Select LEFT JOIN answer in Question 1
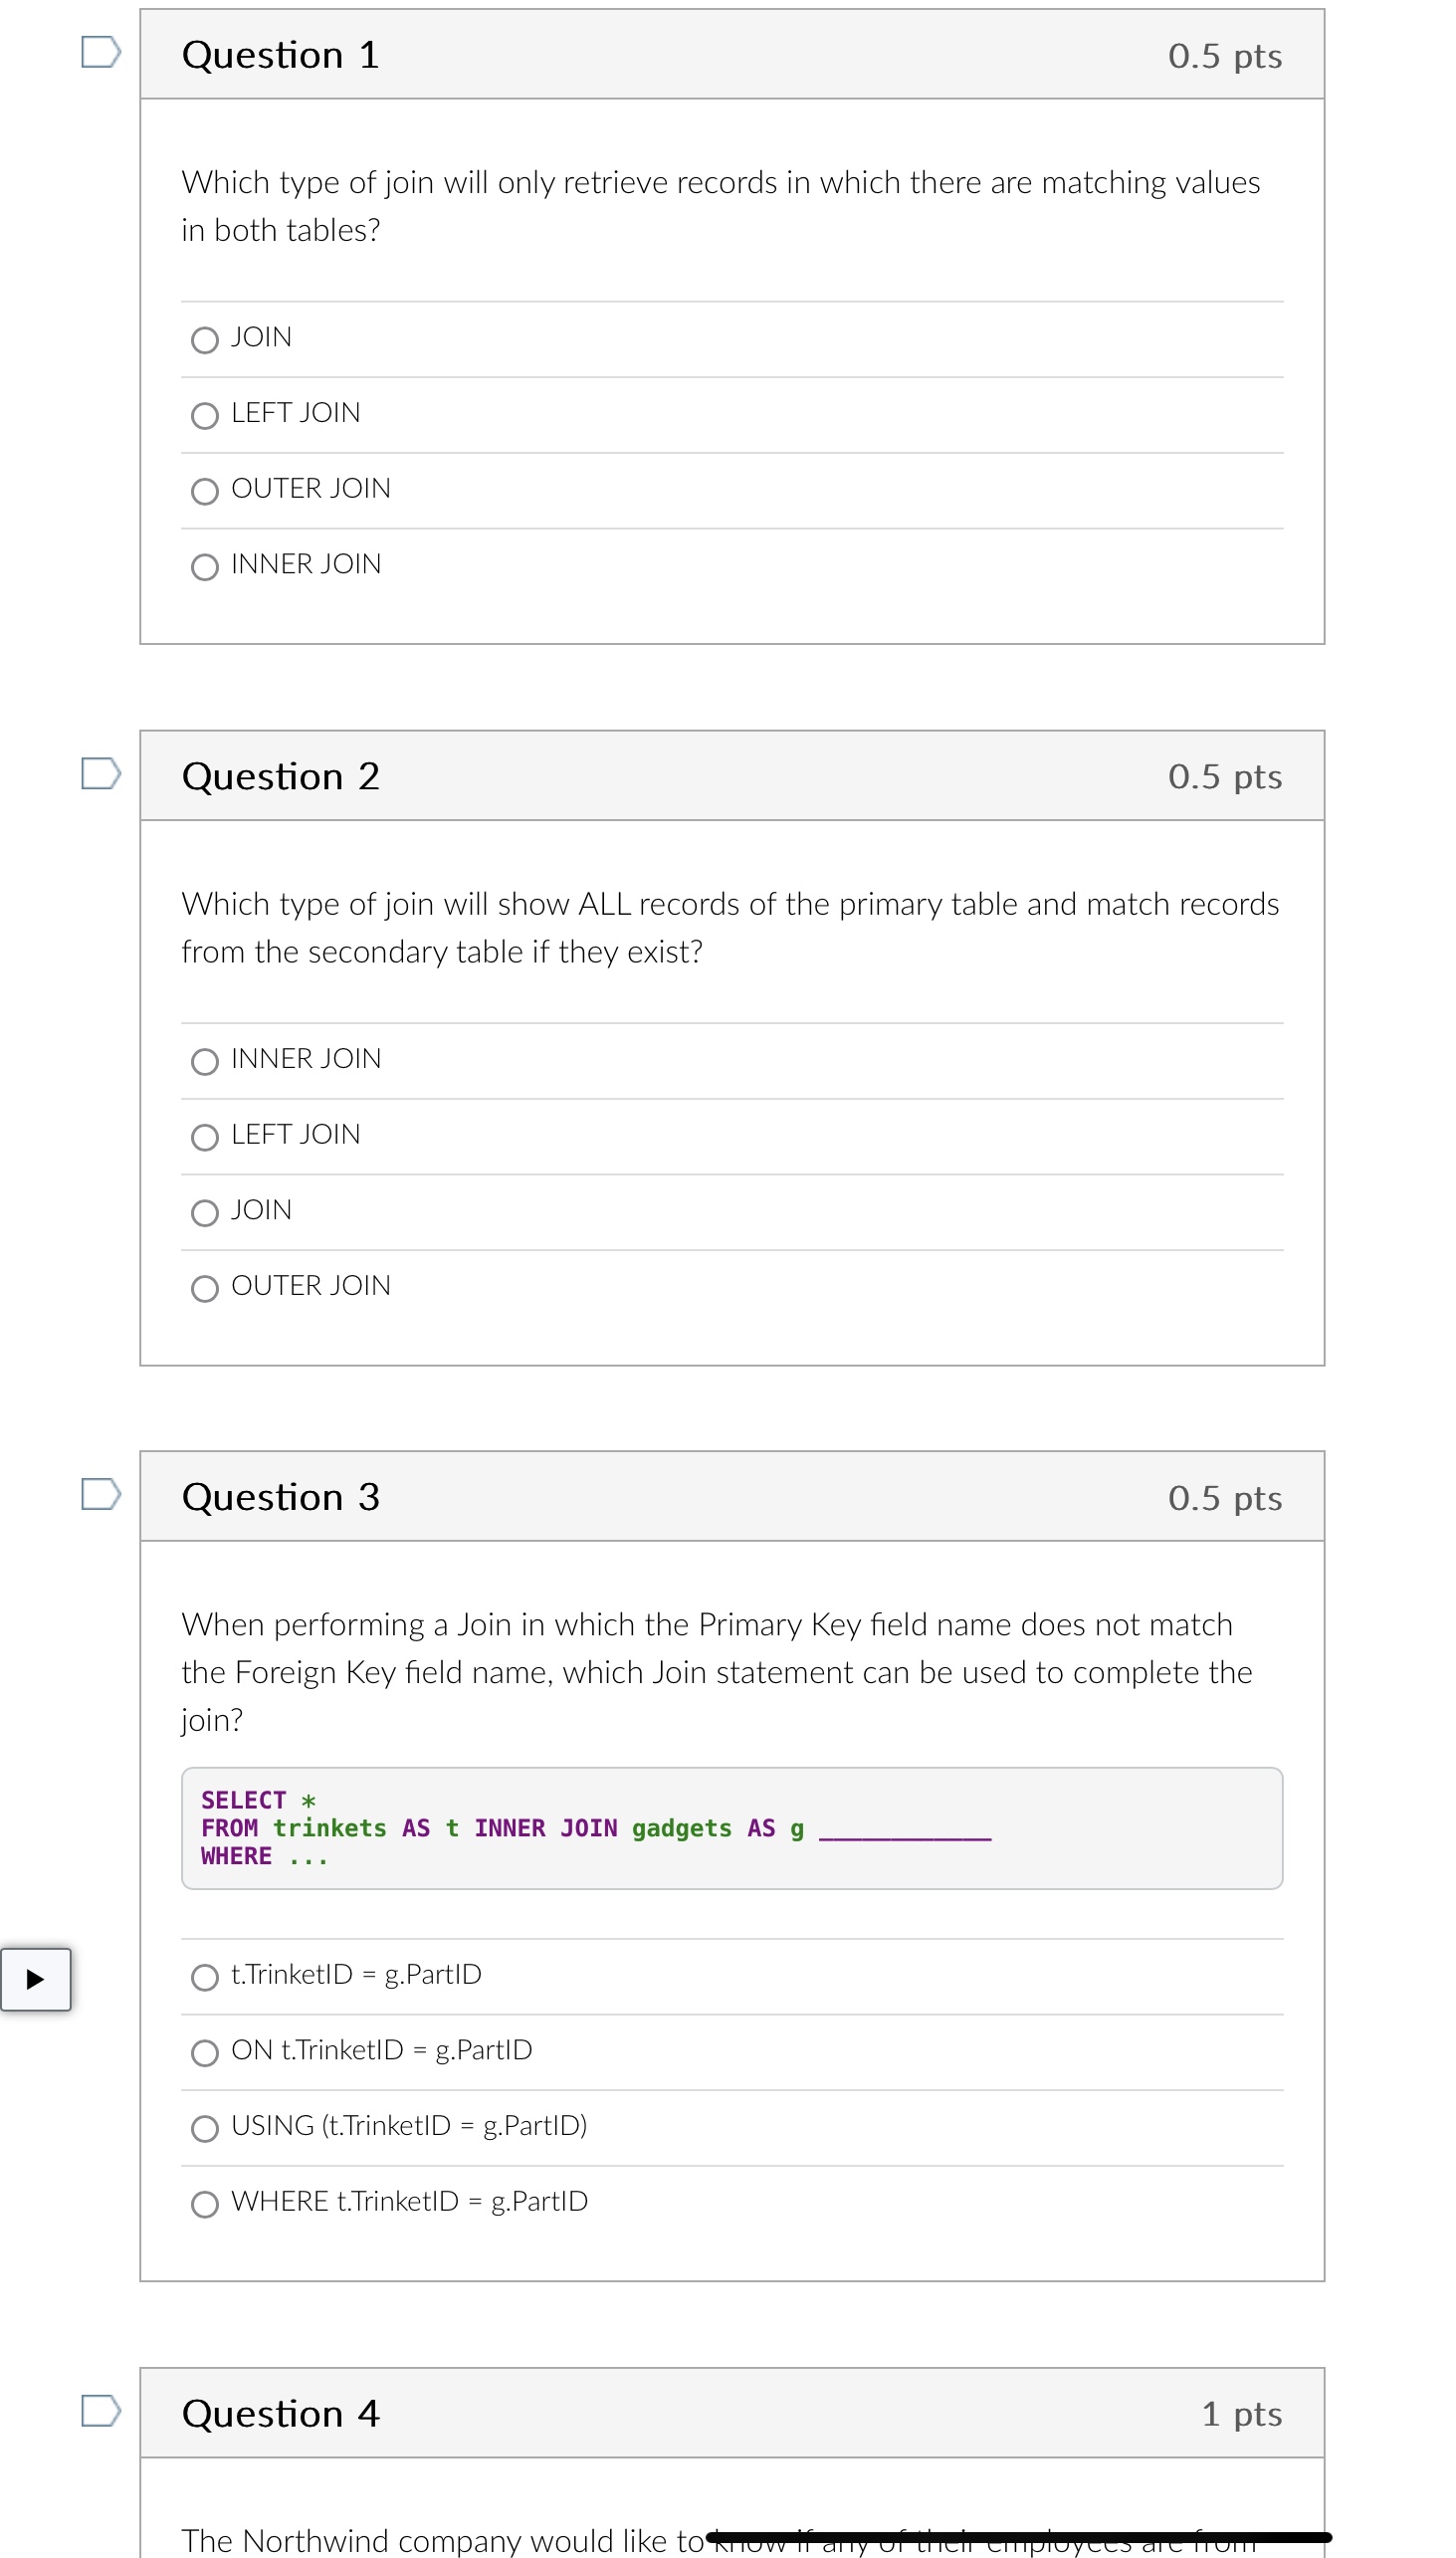 (x=205, y=416)
